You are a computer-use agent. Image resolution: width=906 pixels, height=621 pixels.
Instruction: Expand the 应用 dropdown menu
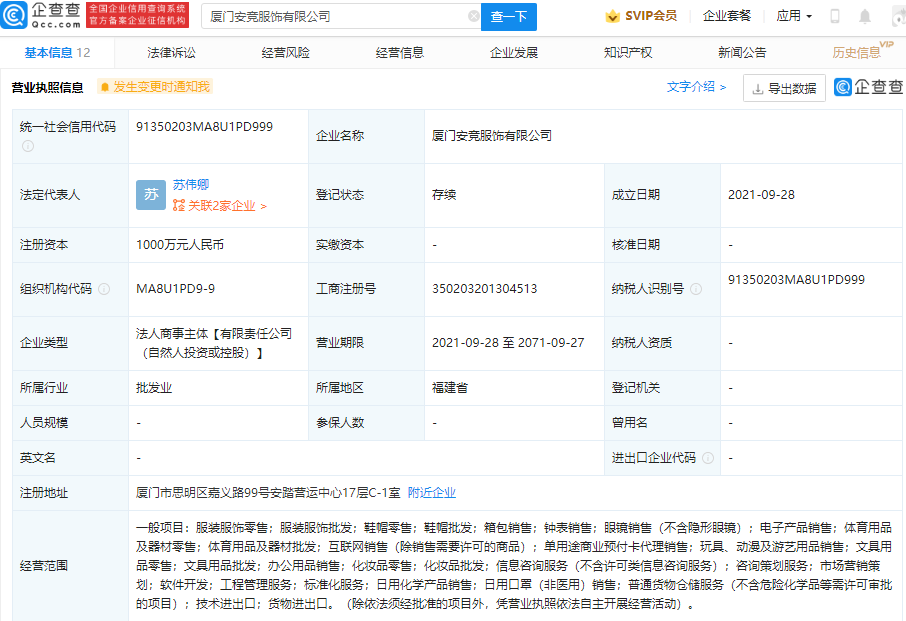click(794, 16)
